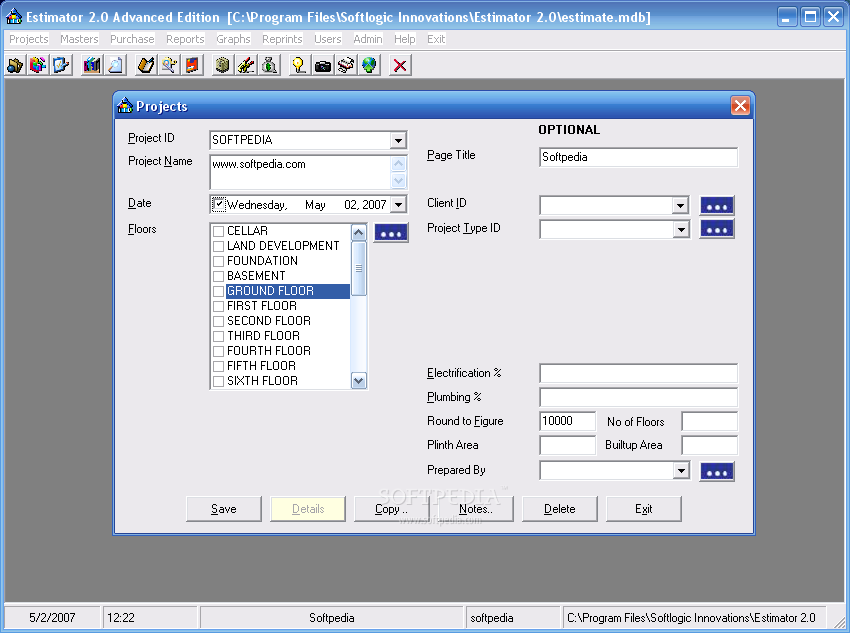Click the camera toolbar icon
This screenshot has height=633, width=850.
(323, 66)
